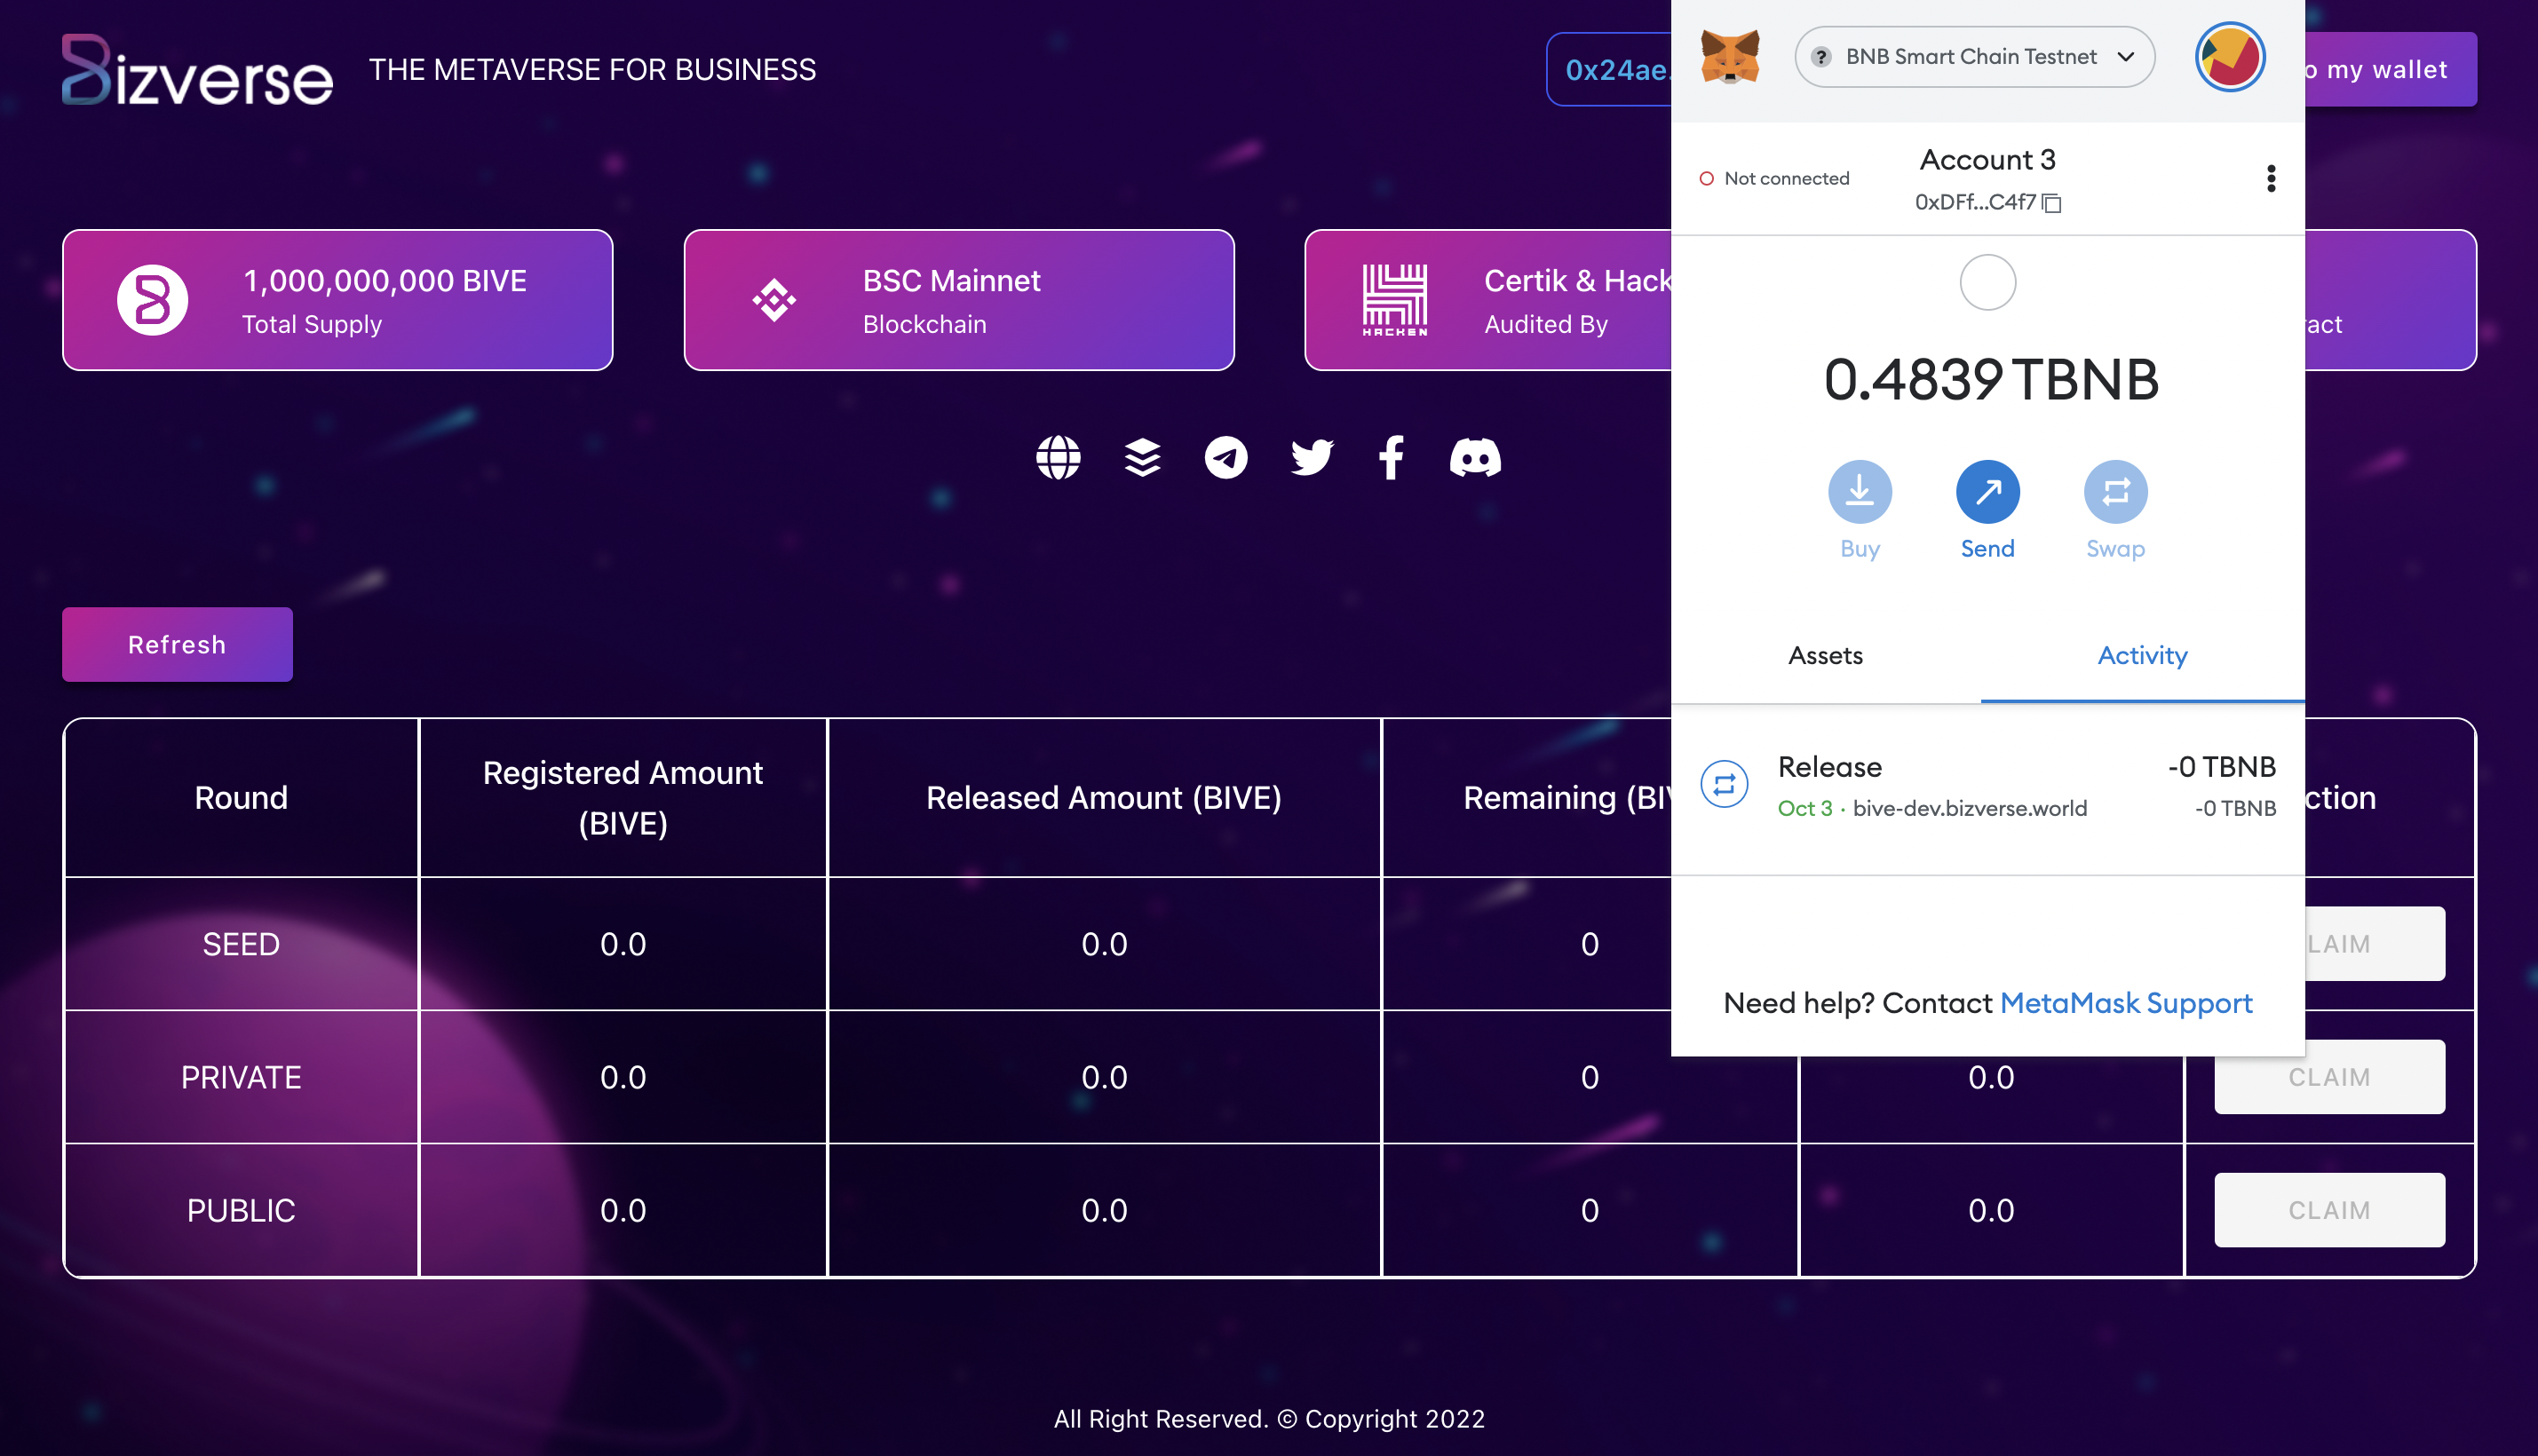Click the Facebook icon
The height and width of the screenshot is (1456, 2538).
[1391, 458]
